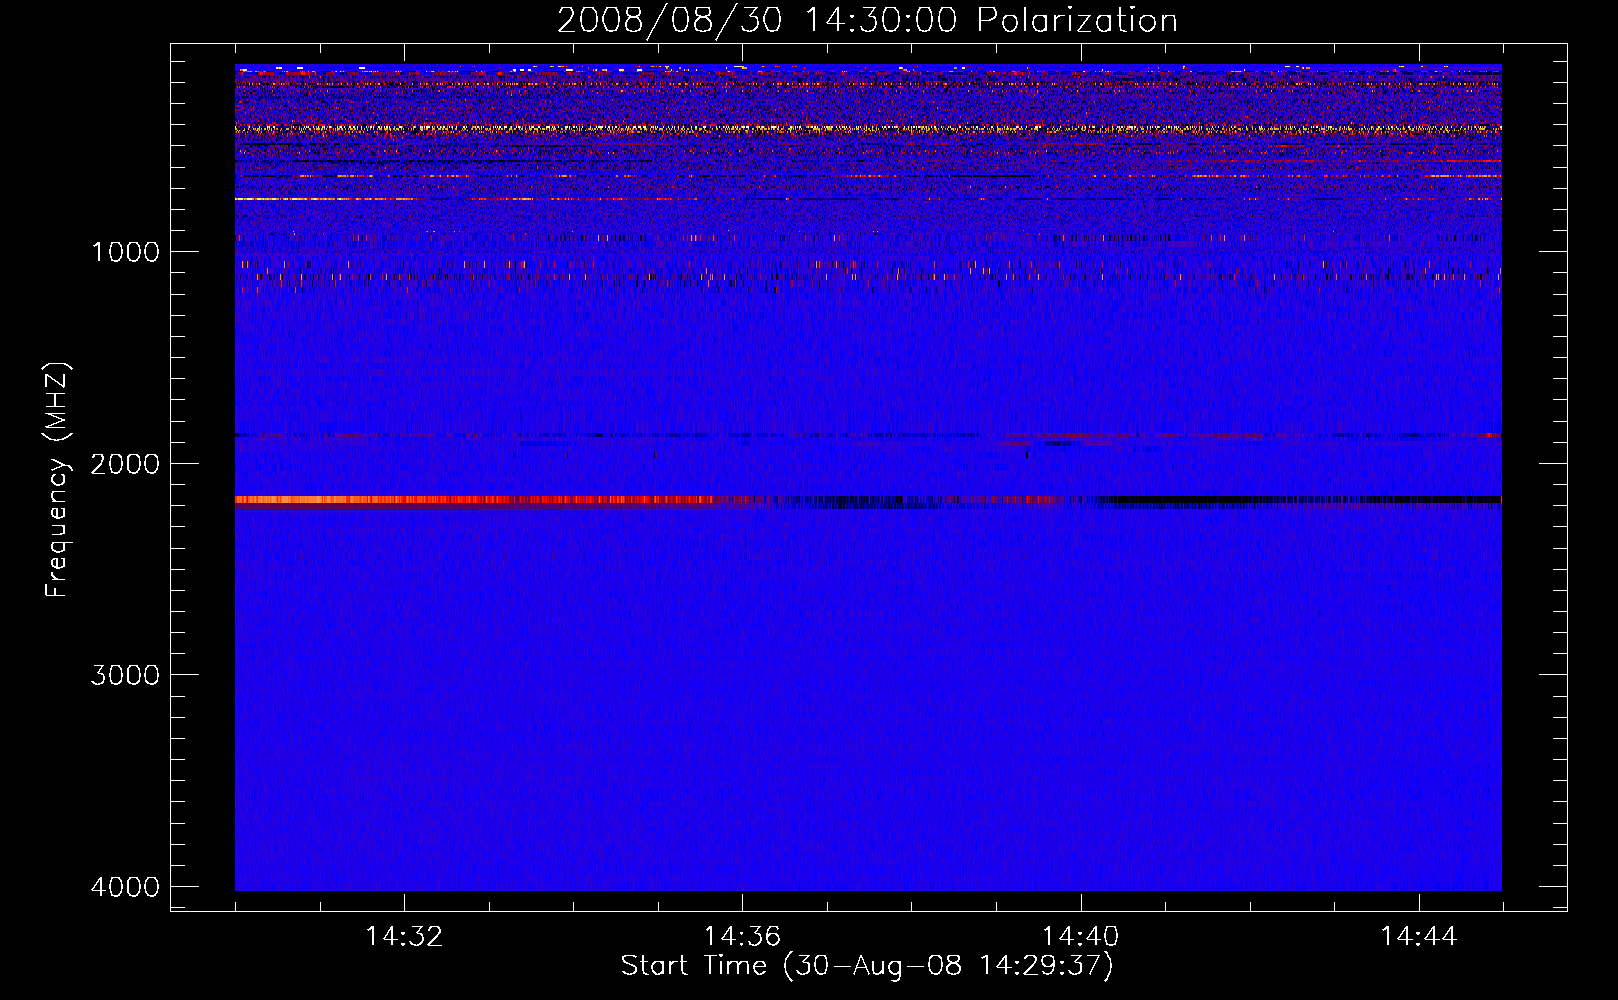This screenshot has width=1618, height=1000.
Task: Click the 14:36 time tick label
Action: (x=742, y=937)
